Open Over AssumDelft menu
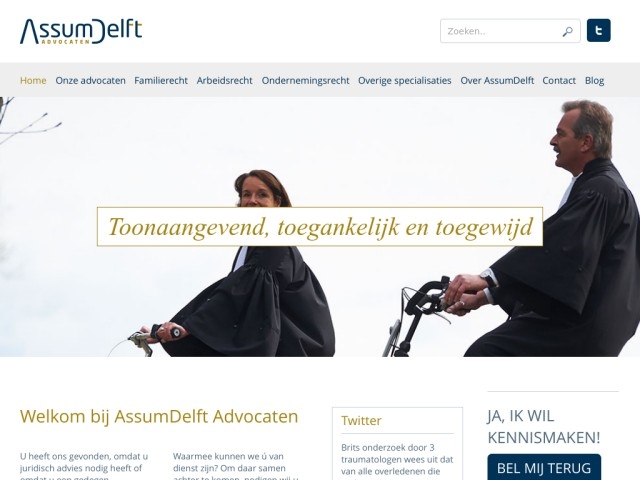This screenshot has height=480, width=640. 497,80
